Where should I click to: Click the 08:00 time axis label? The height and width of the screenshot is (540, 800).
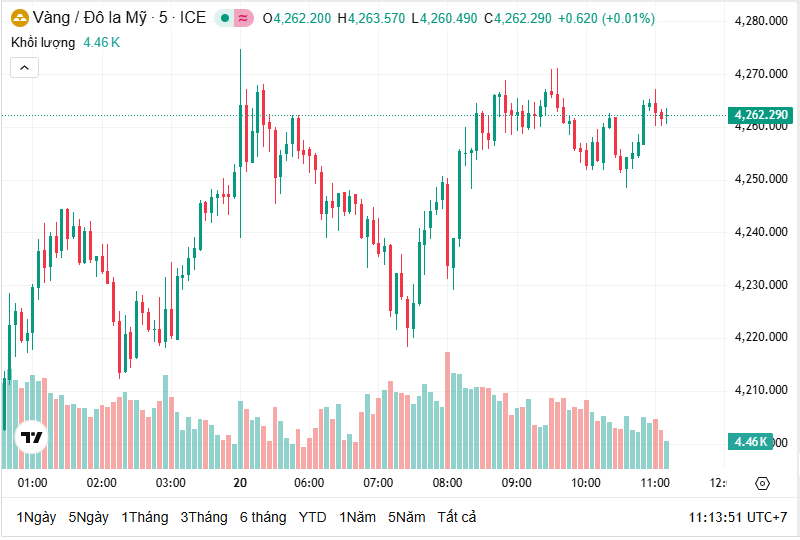pos(447,483)
